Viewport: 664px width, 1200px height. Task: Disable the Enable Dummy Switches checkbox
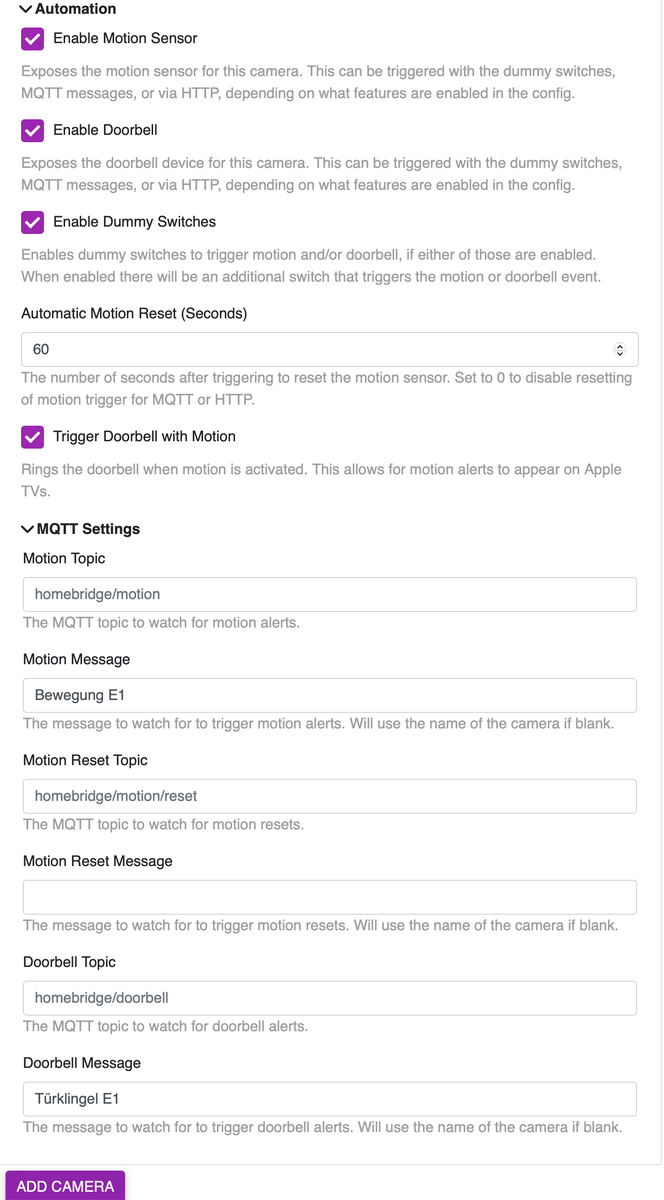[33, 222]
